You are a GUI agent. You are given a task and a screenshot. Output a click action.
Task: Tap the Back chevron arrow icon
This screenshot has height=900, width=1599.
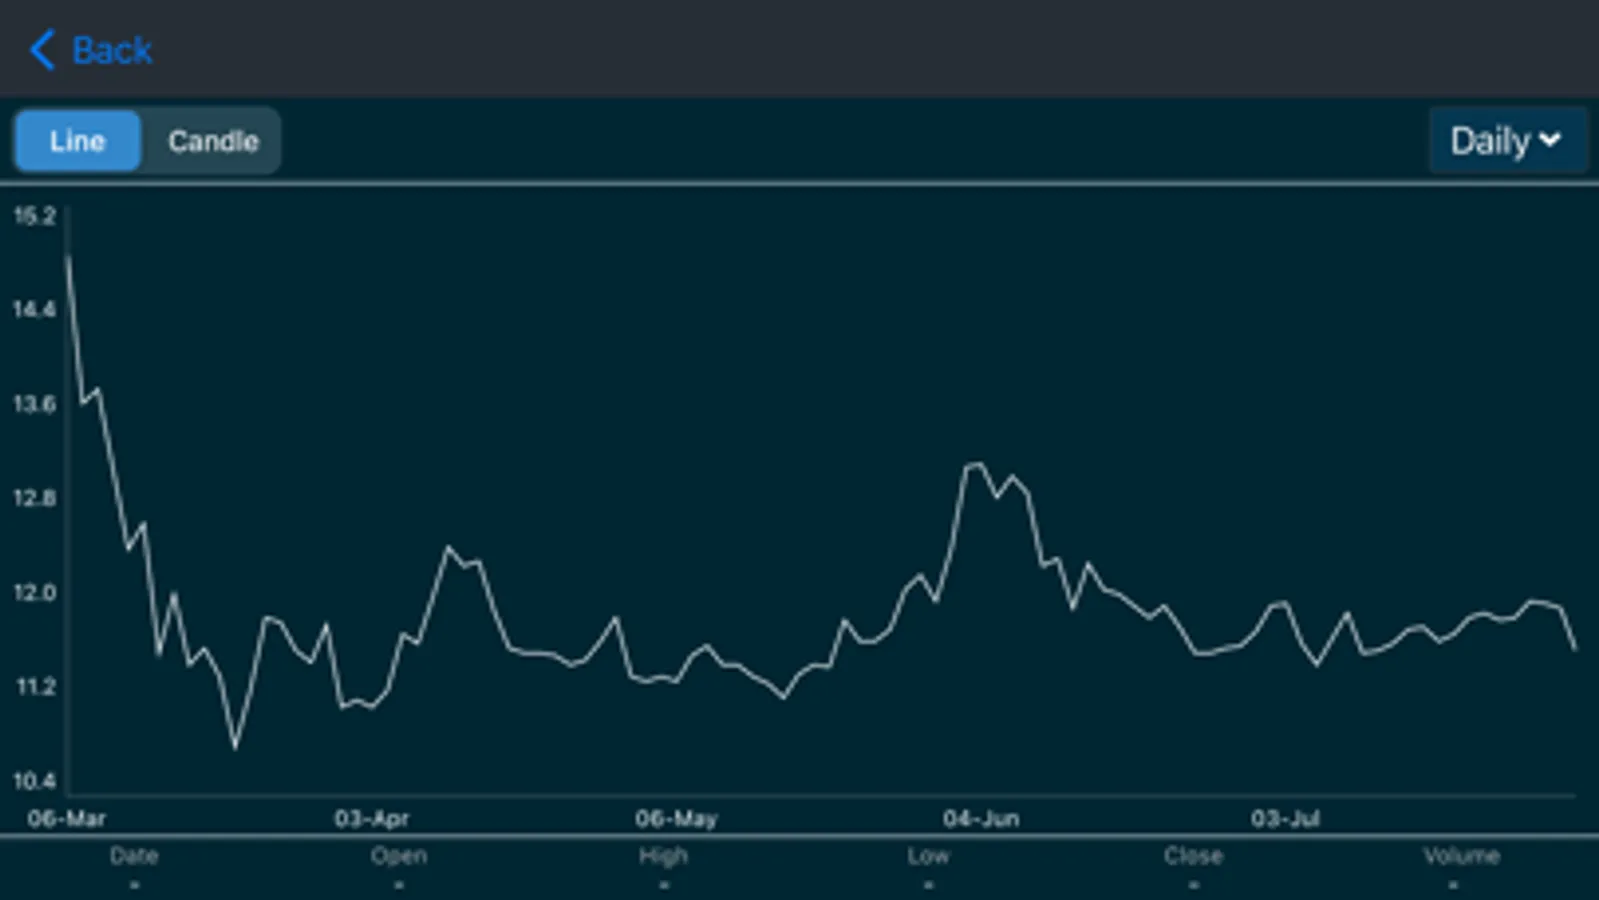coord(42,49)
